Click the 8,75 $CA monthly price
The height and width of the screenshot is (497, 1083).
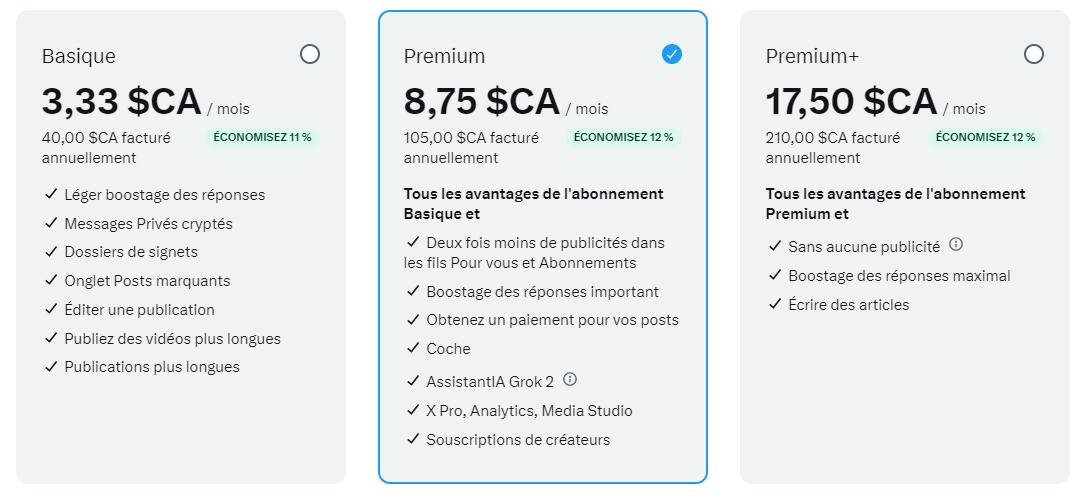pyautogui.click(x=482, y=102)
